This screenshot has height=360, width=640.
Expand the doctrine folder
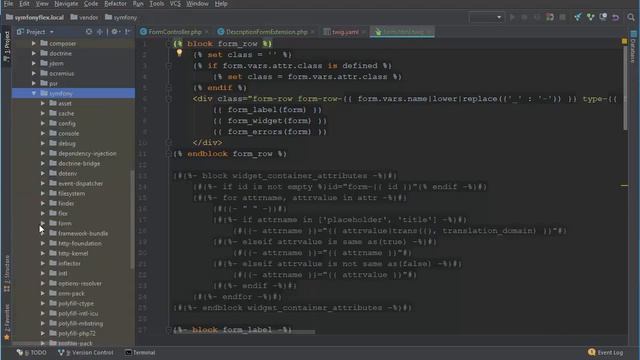tap(34, 53)
